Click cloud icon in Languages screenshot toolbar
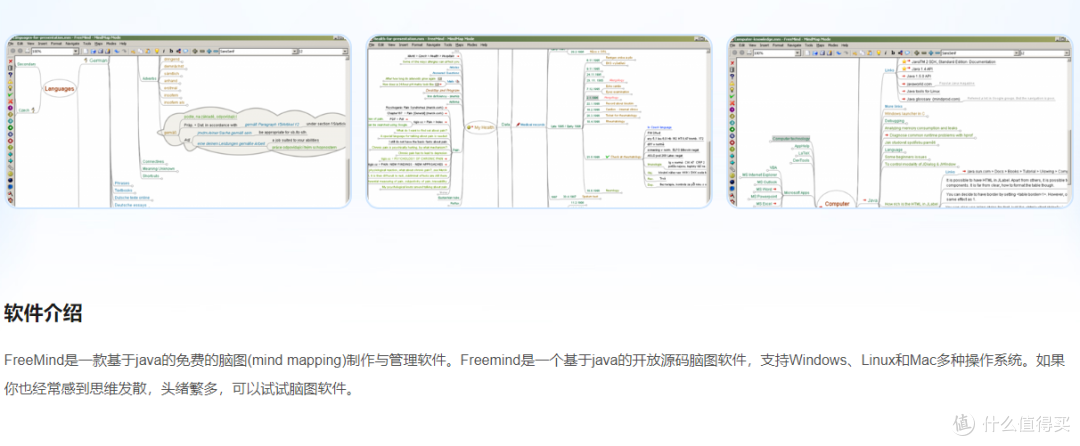 185,51
